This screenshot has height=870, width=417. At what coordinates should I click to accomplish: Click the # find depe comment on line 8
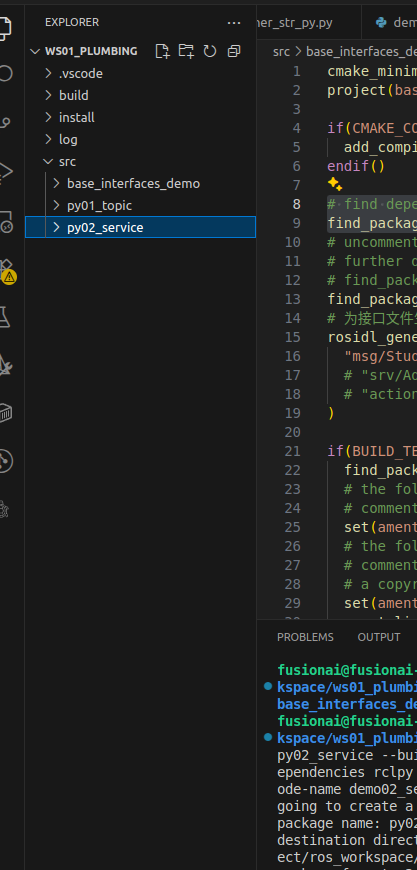coord(372,204)
